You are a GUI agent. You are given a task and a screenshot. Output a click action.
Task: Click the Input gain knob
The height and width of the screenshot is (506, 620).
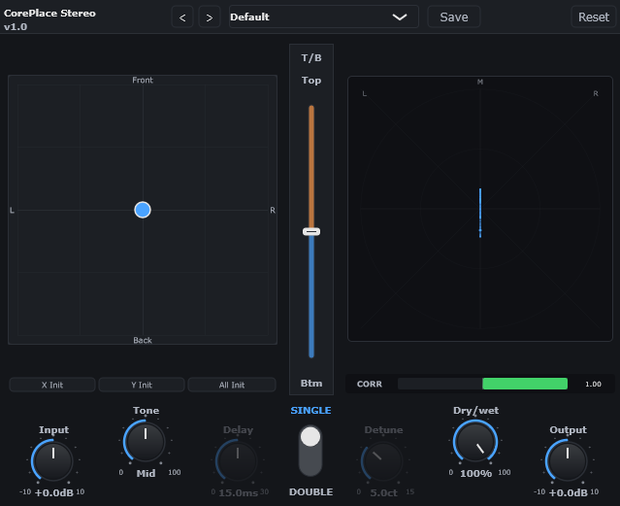[53, 461]
